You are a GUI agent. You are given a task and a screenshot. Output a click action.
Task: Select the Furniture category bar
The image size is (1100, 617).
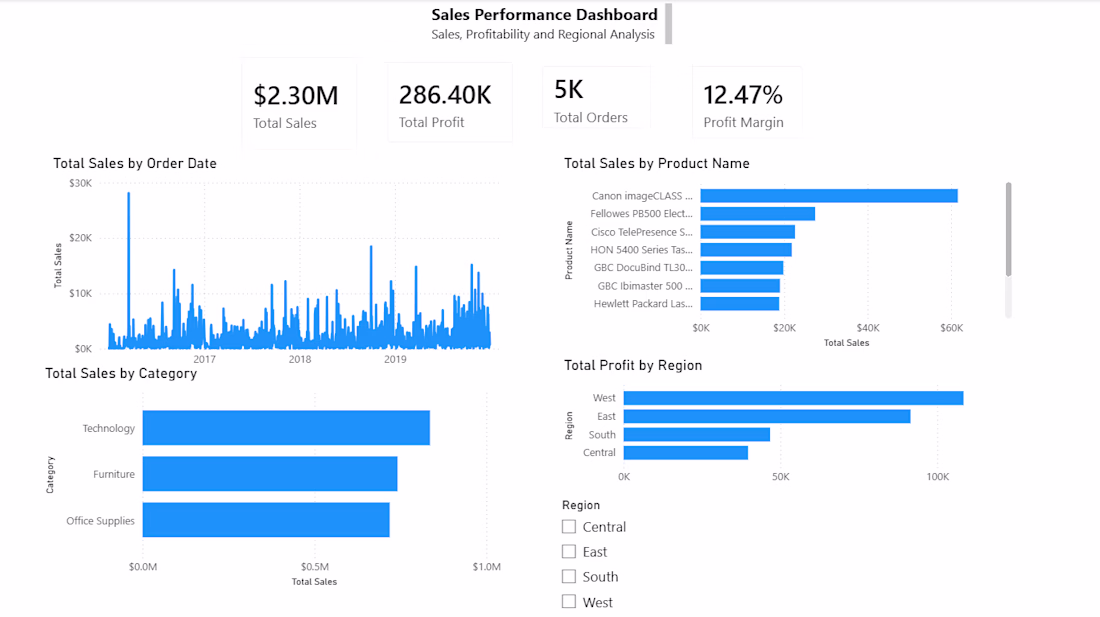(x=270, y=474)
